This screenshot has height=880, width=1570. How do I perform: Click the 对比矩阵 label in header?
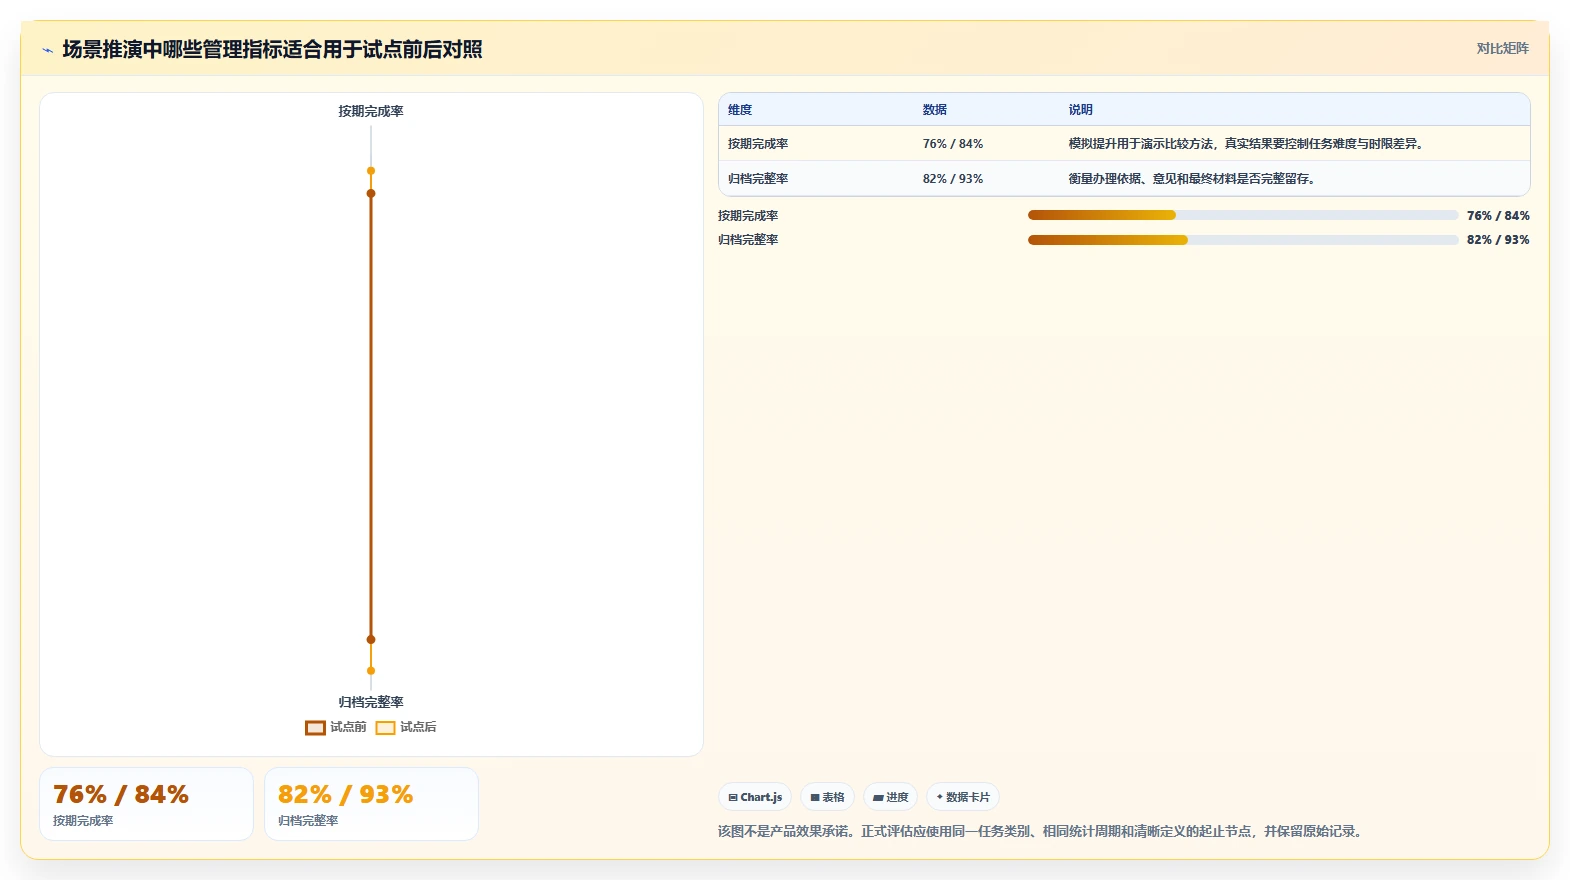click(x=1503, y=48)
